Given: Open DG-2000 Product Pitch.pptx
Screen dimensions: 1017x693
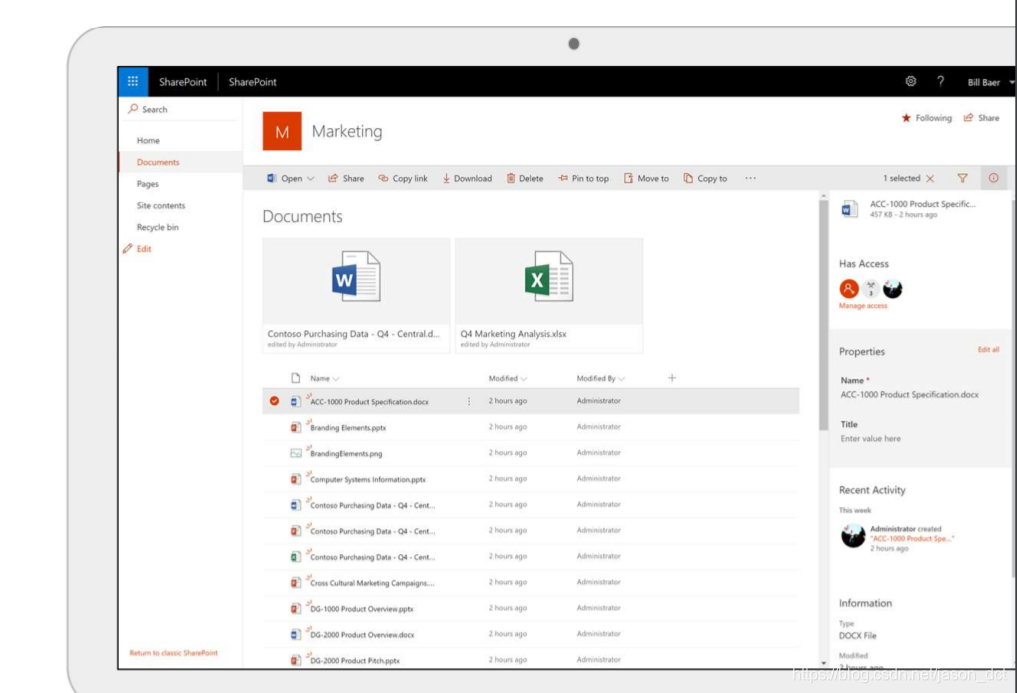Looking at the screenshot, I should (355, 661).
